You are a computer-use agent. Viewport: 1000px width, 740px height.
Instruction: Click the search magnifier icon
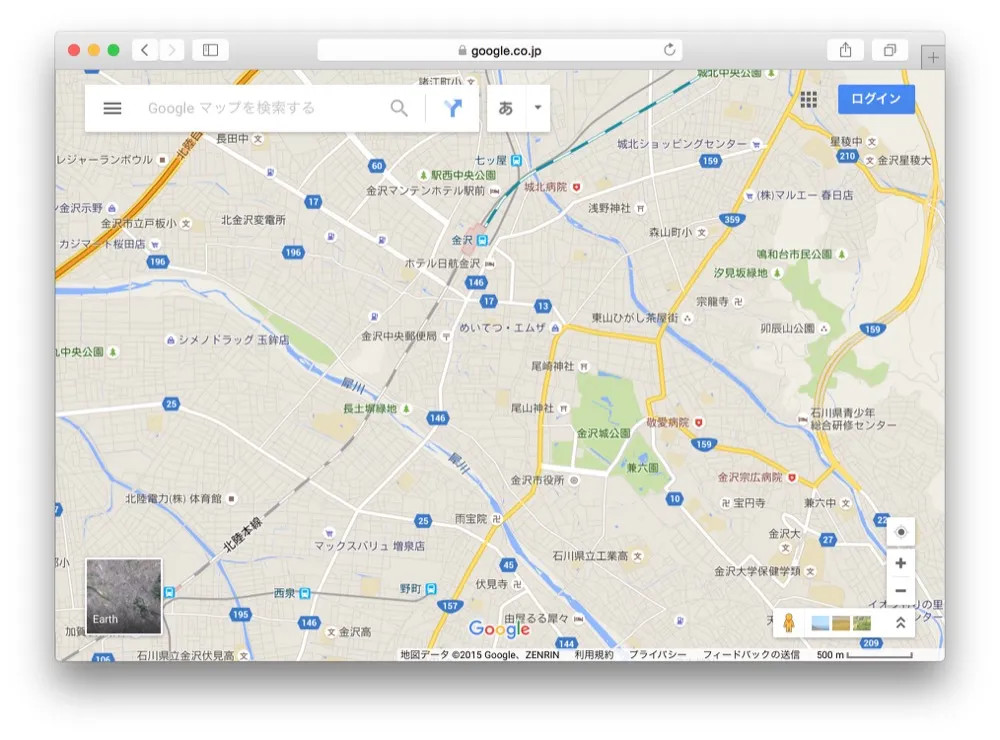(x=399, y=108)
